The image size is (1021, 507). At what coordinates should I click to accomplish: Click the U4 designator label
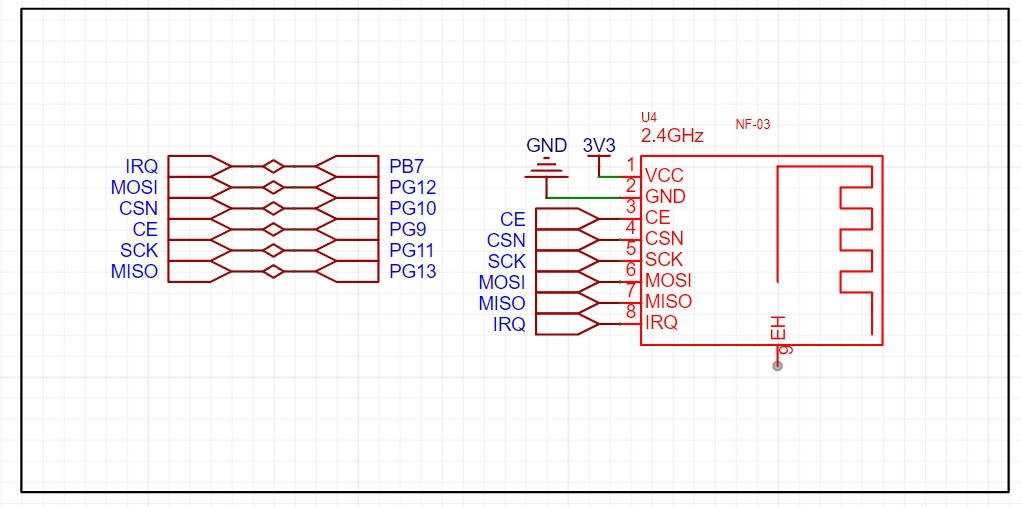pyautogui.click(x=649, y=118)
